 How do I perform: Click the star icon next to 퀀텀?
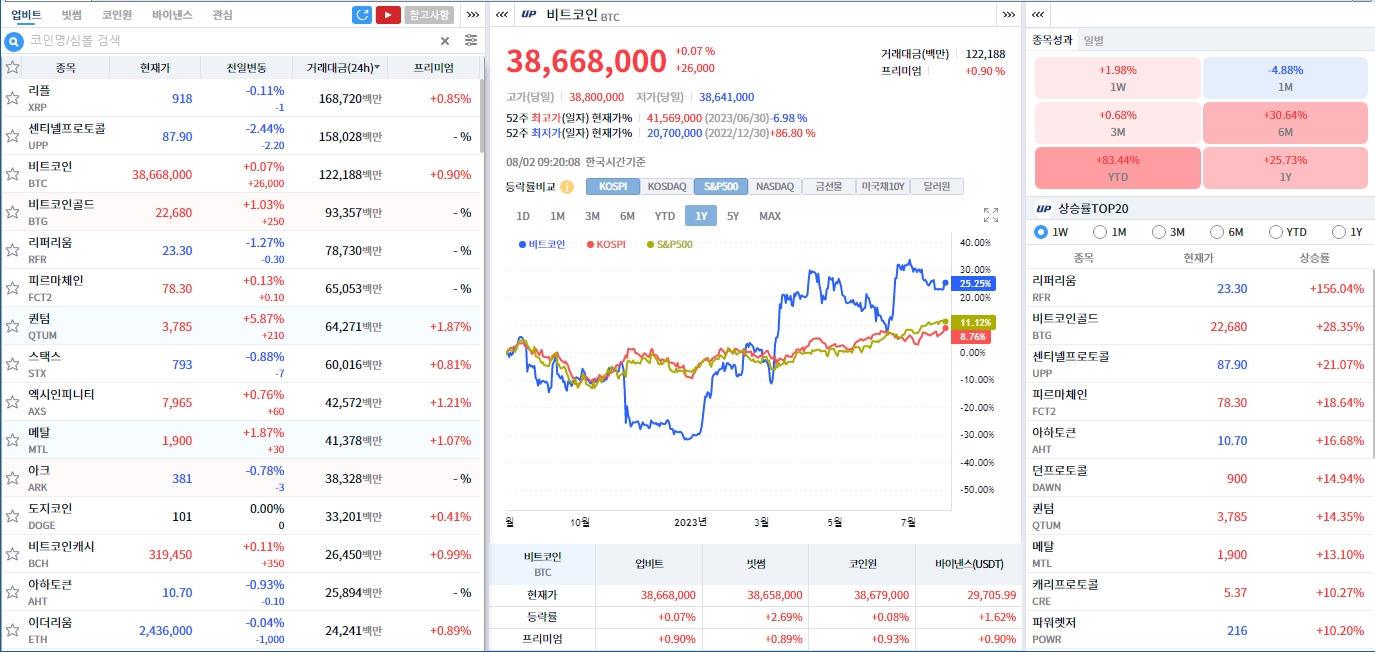tap(12, 325)
